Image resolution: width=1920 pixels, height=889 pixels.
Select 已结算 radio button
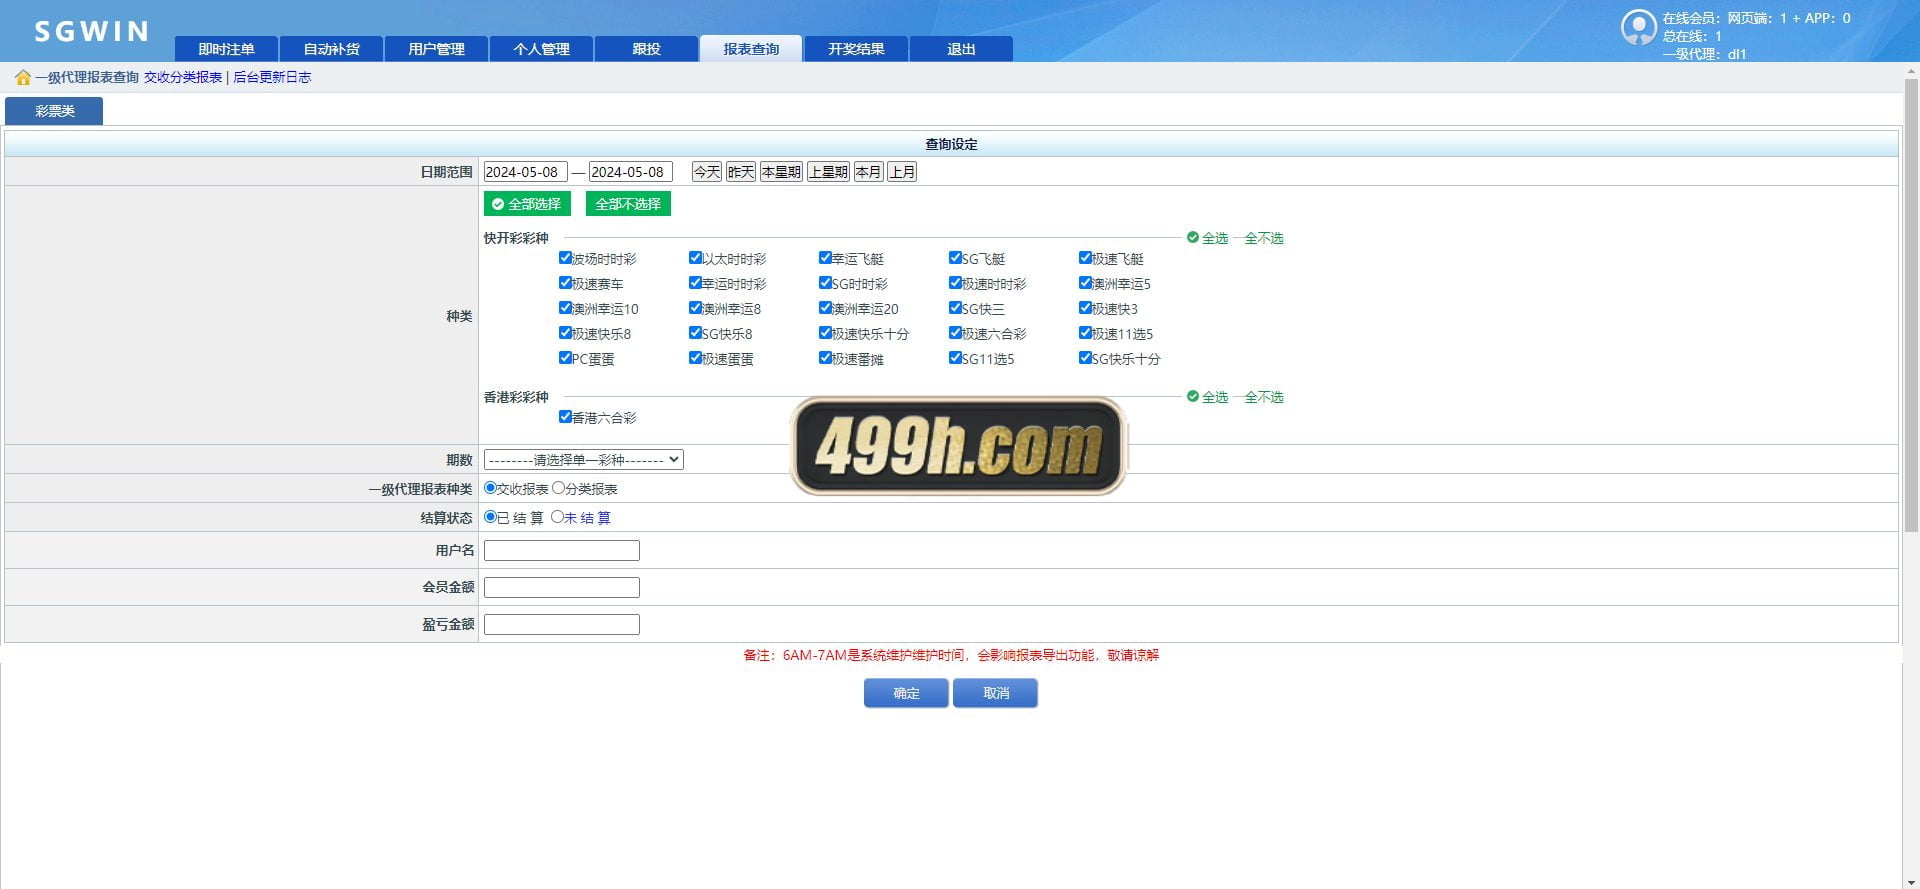[490, 517]
